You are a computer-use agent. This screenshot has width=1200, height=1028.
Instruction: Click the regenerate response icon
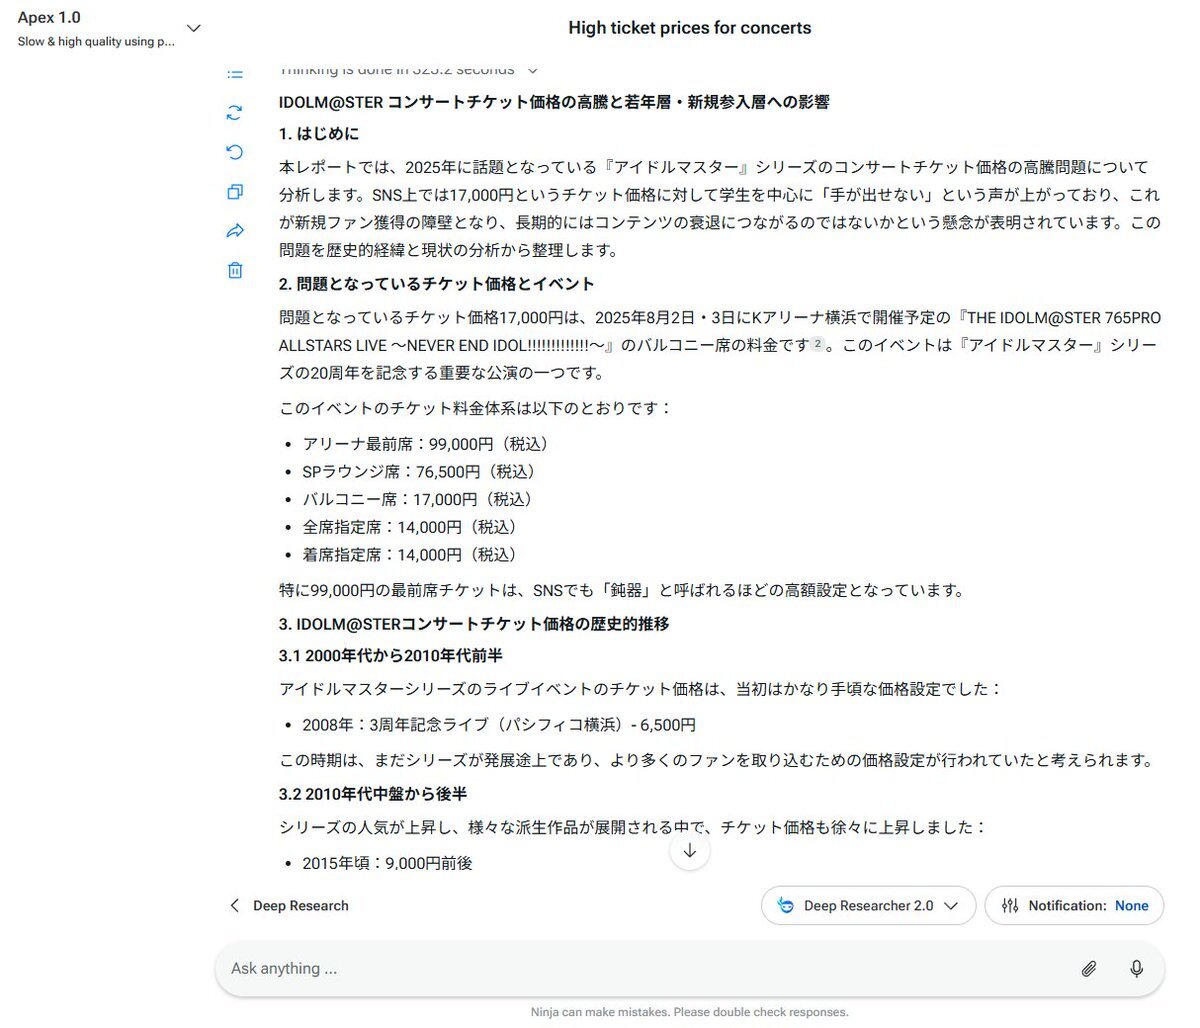click(235, 113)
